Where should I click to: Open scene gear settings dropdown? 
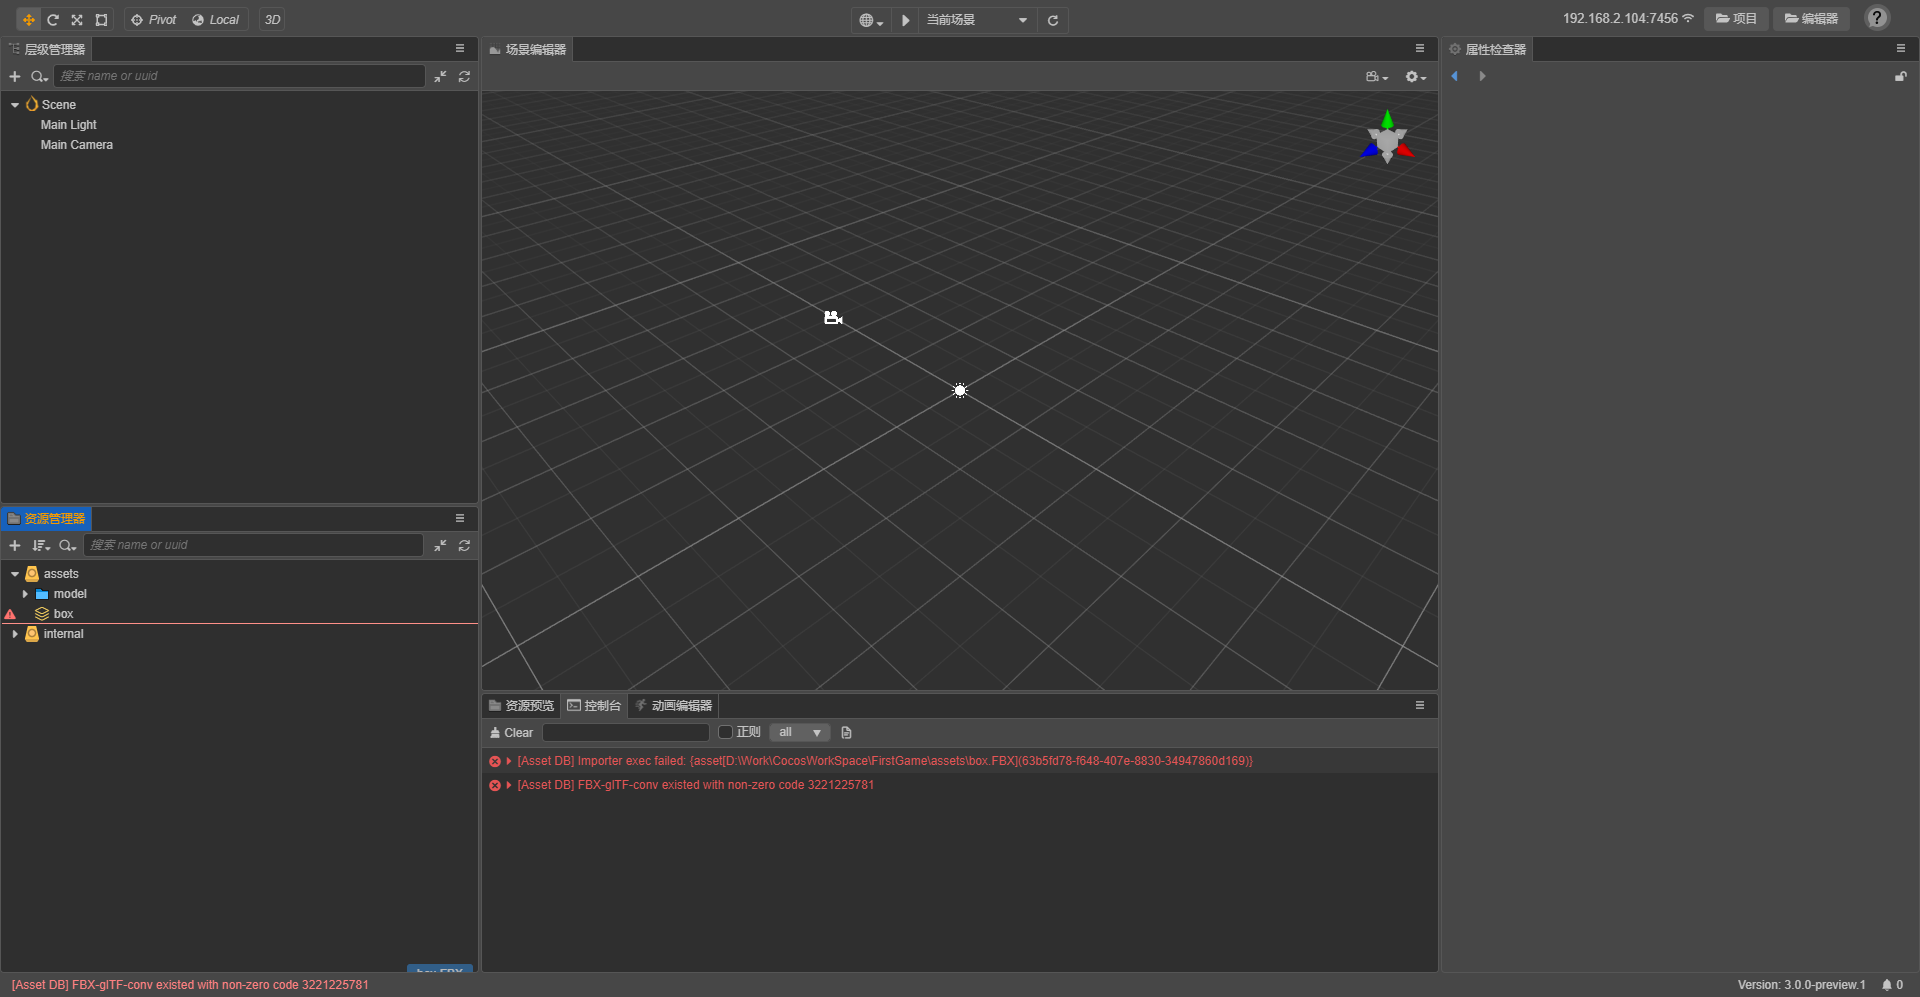tap(1415, 77)
